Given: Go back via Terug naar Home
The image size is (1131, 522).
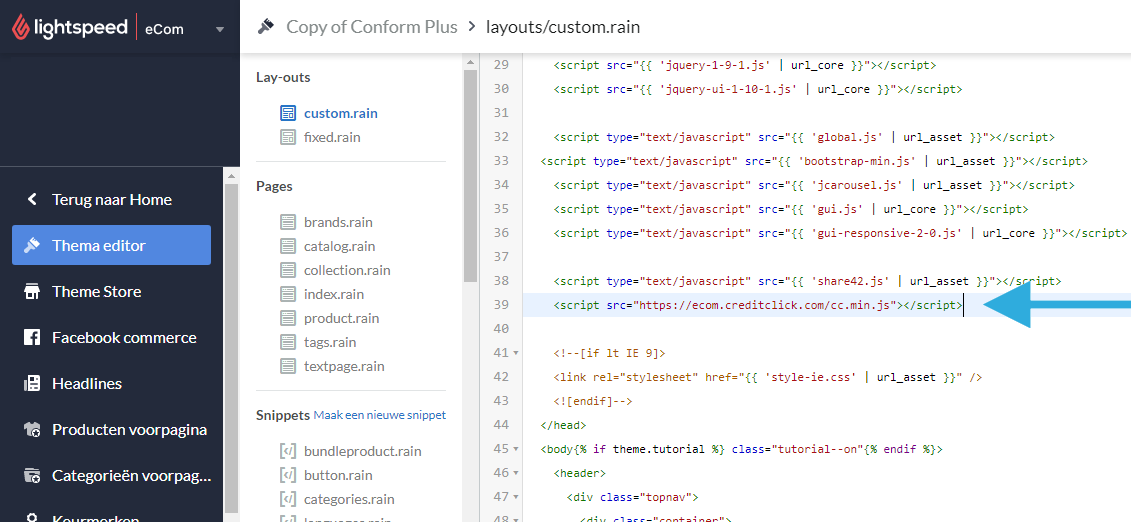Looking at the screenshot, I should [111, 199].
